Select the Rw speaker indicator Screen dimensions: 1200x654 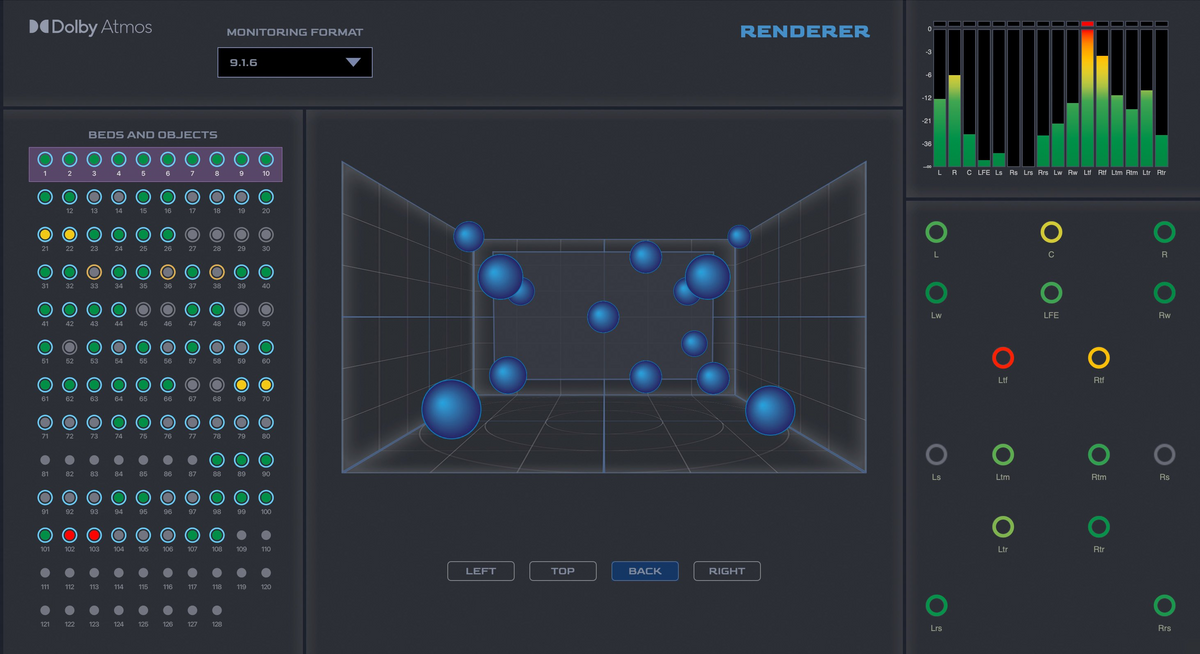point(1164,293)
